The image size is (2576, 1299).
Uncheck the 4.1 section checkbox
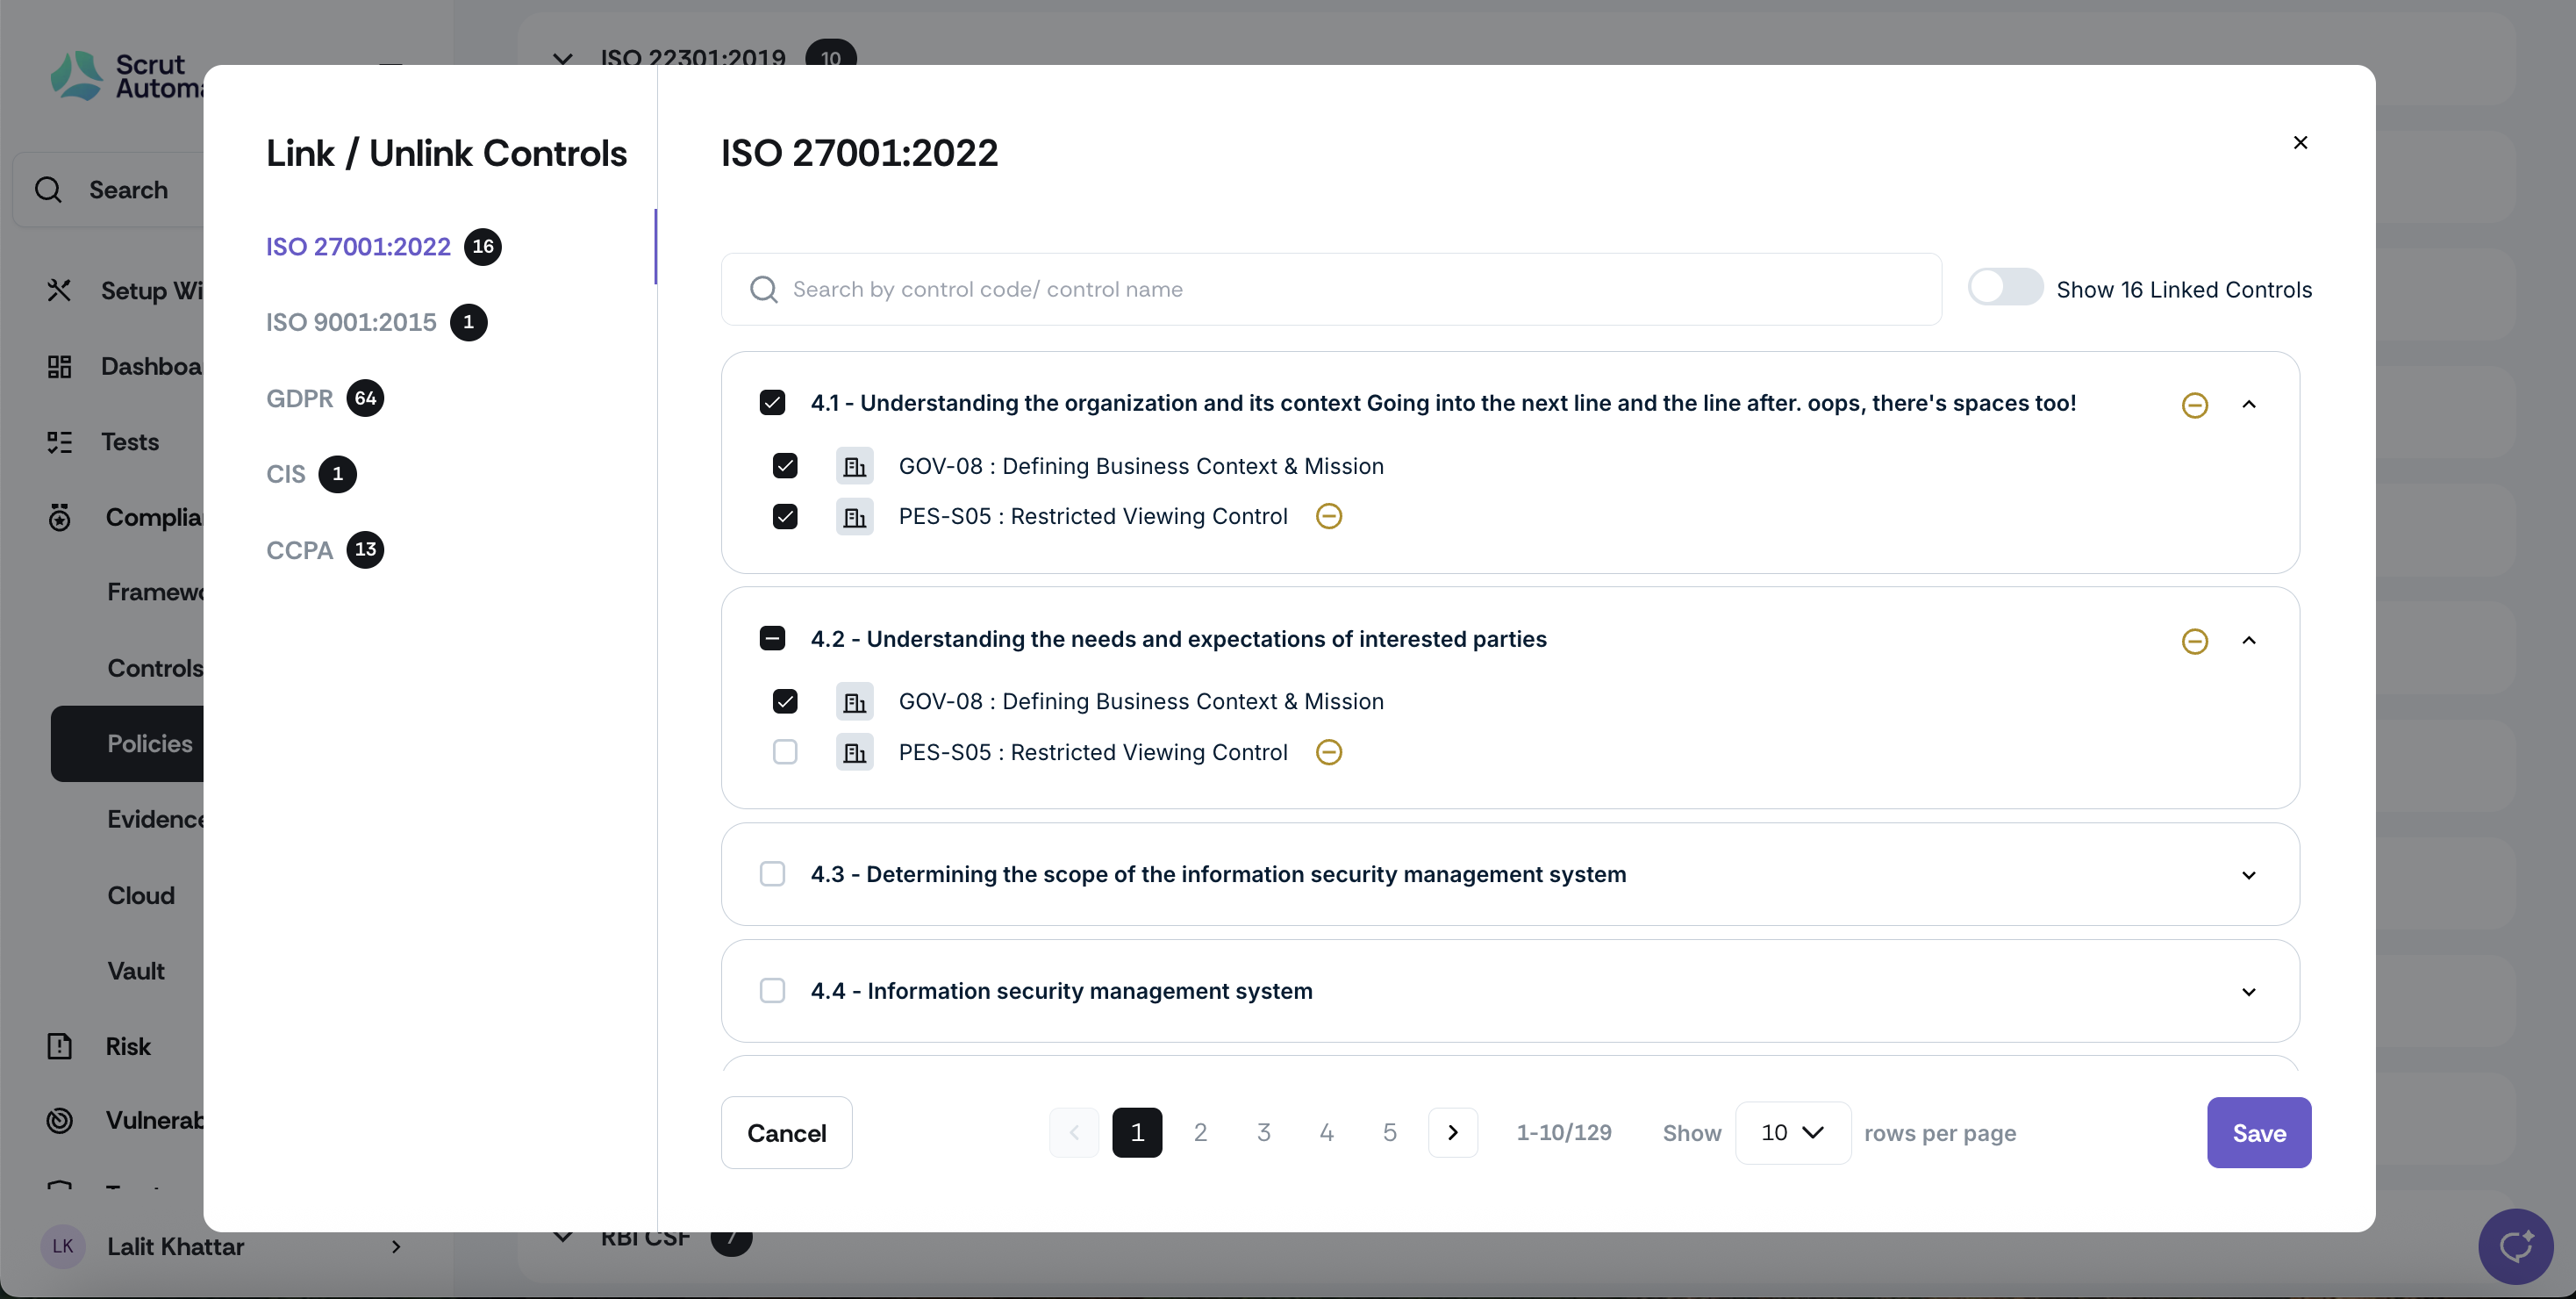click(x=772, y=403)
